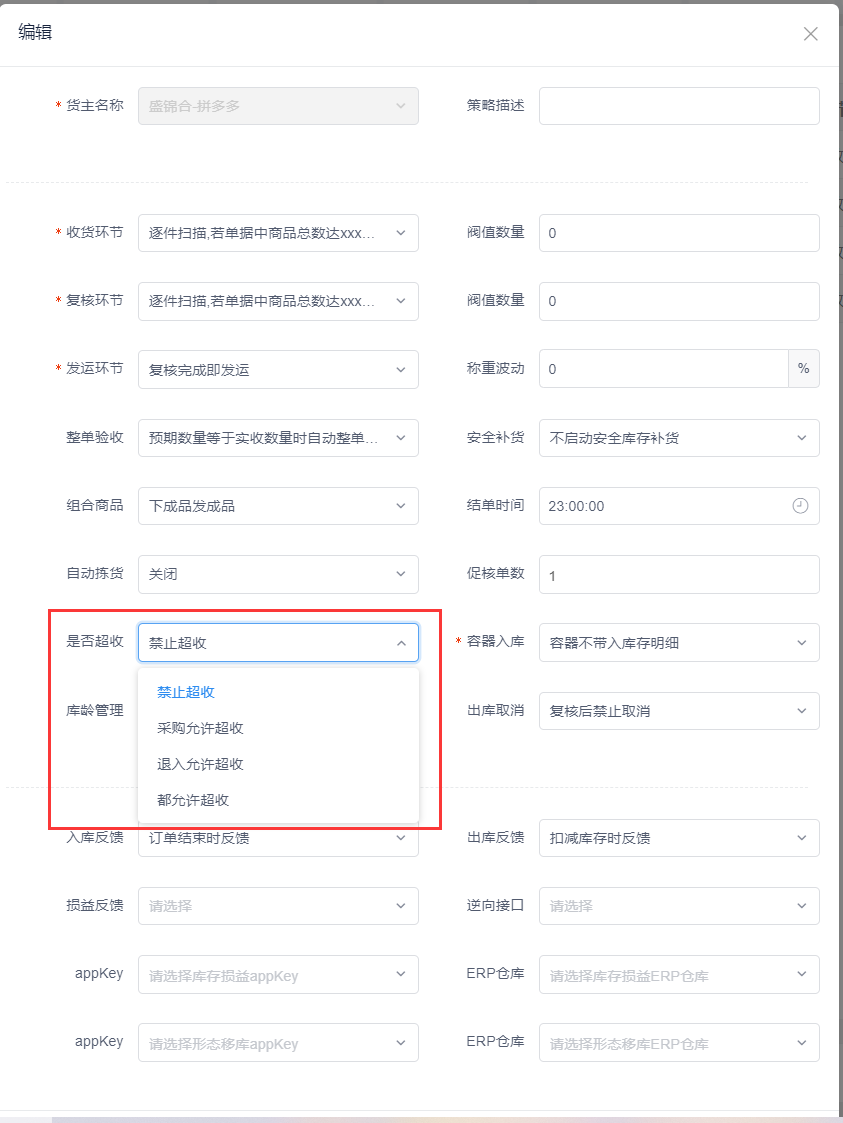Viewport: 843px width, 1123px height.
Task: Click the % suffix of 称重波动
Action: click(x=804, y=368)
